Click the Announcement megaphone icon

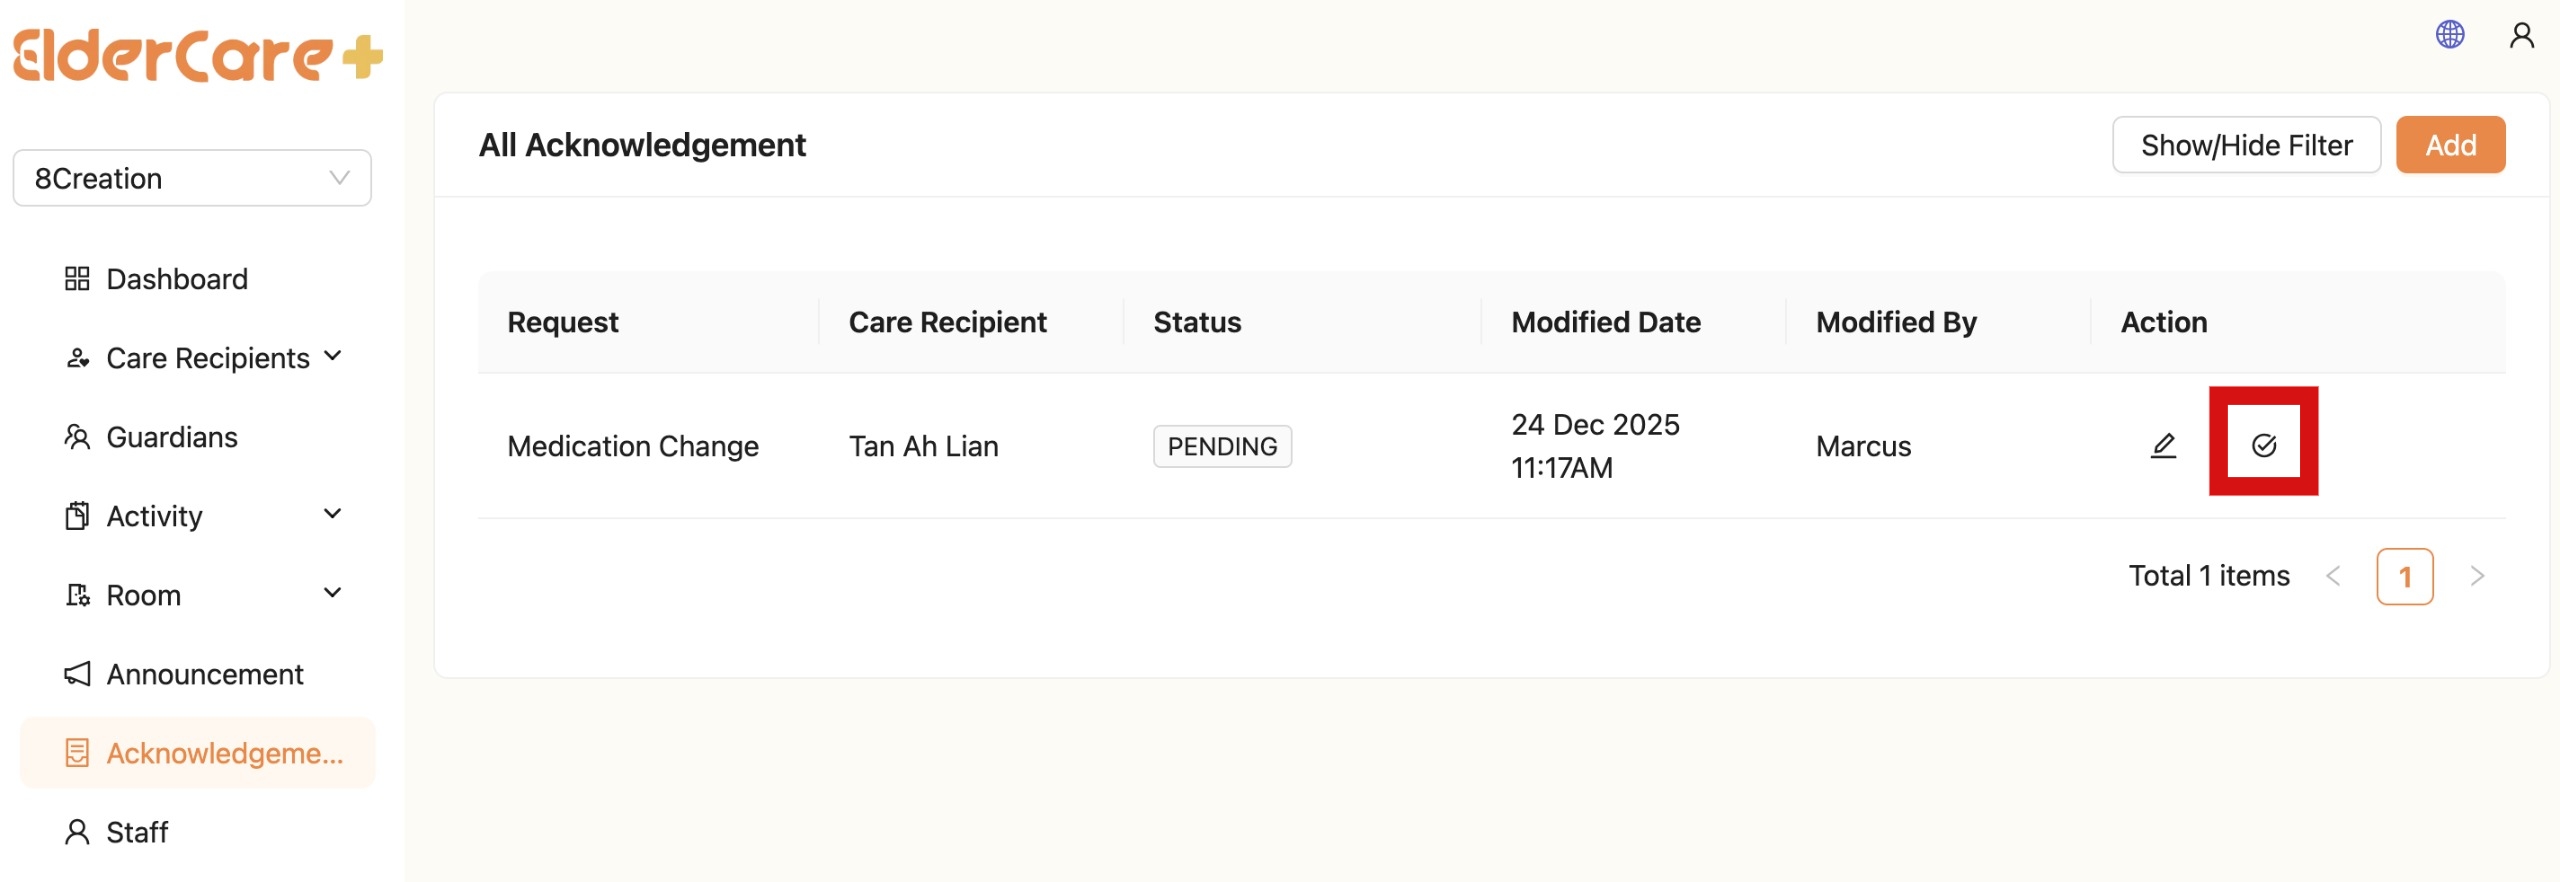point(77,674)
